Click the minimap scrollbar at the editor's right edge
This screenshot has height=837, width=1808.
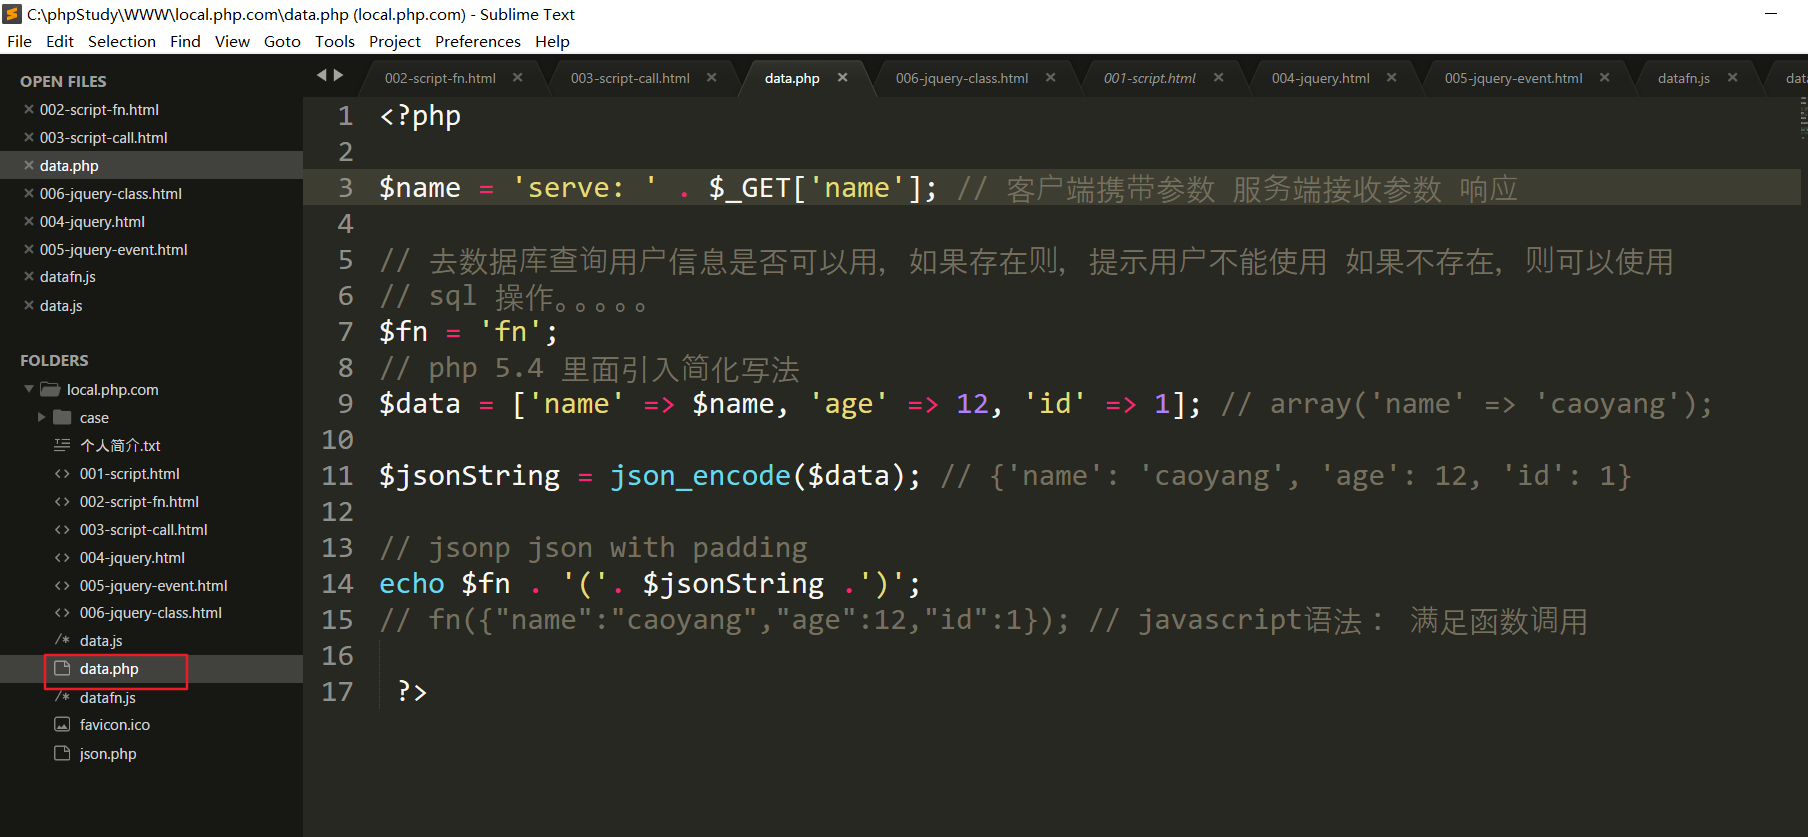(x=1803, y=118)
